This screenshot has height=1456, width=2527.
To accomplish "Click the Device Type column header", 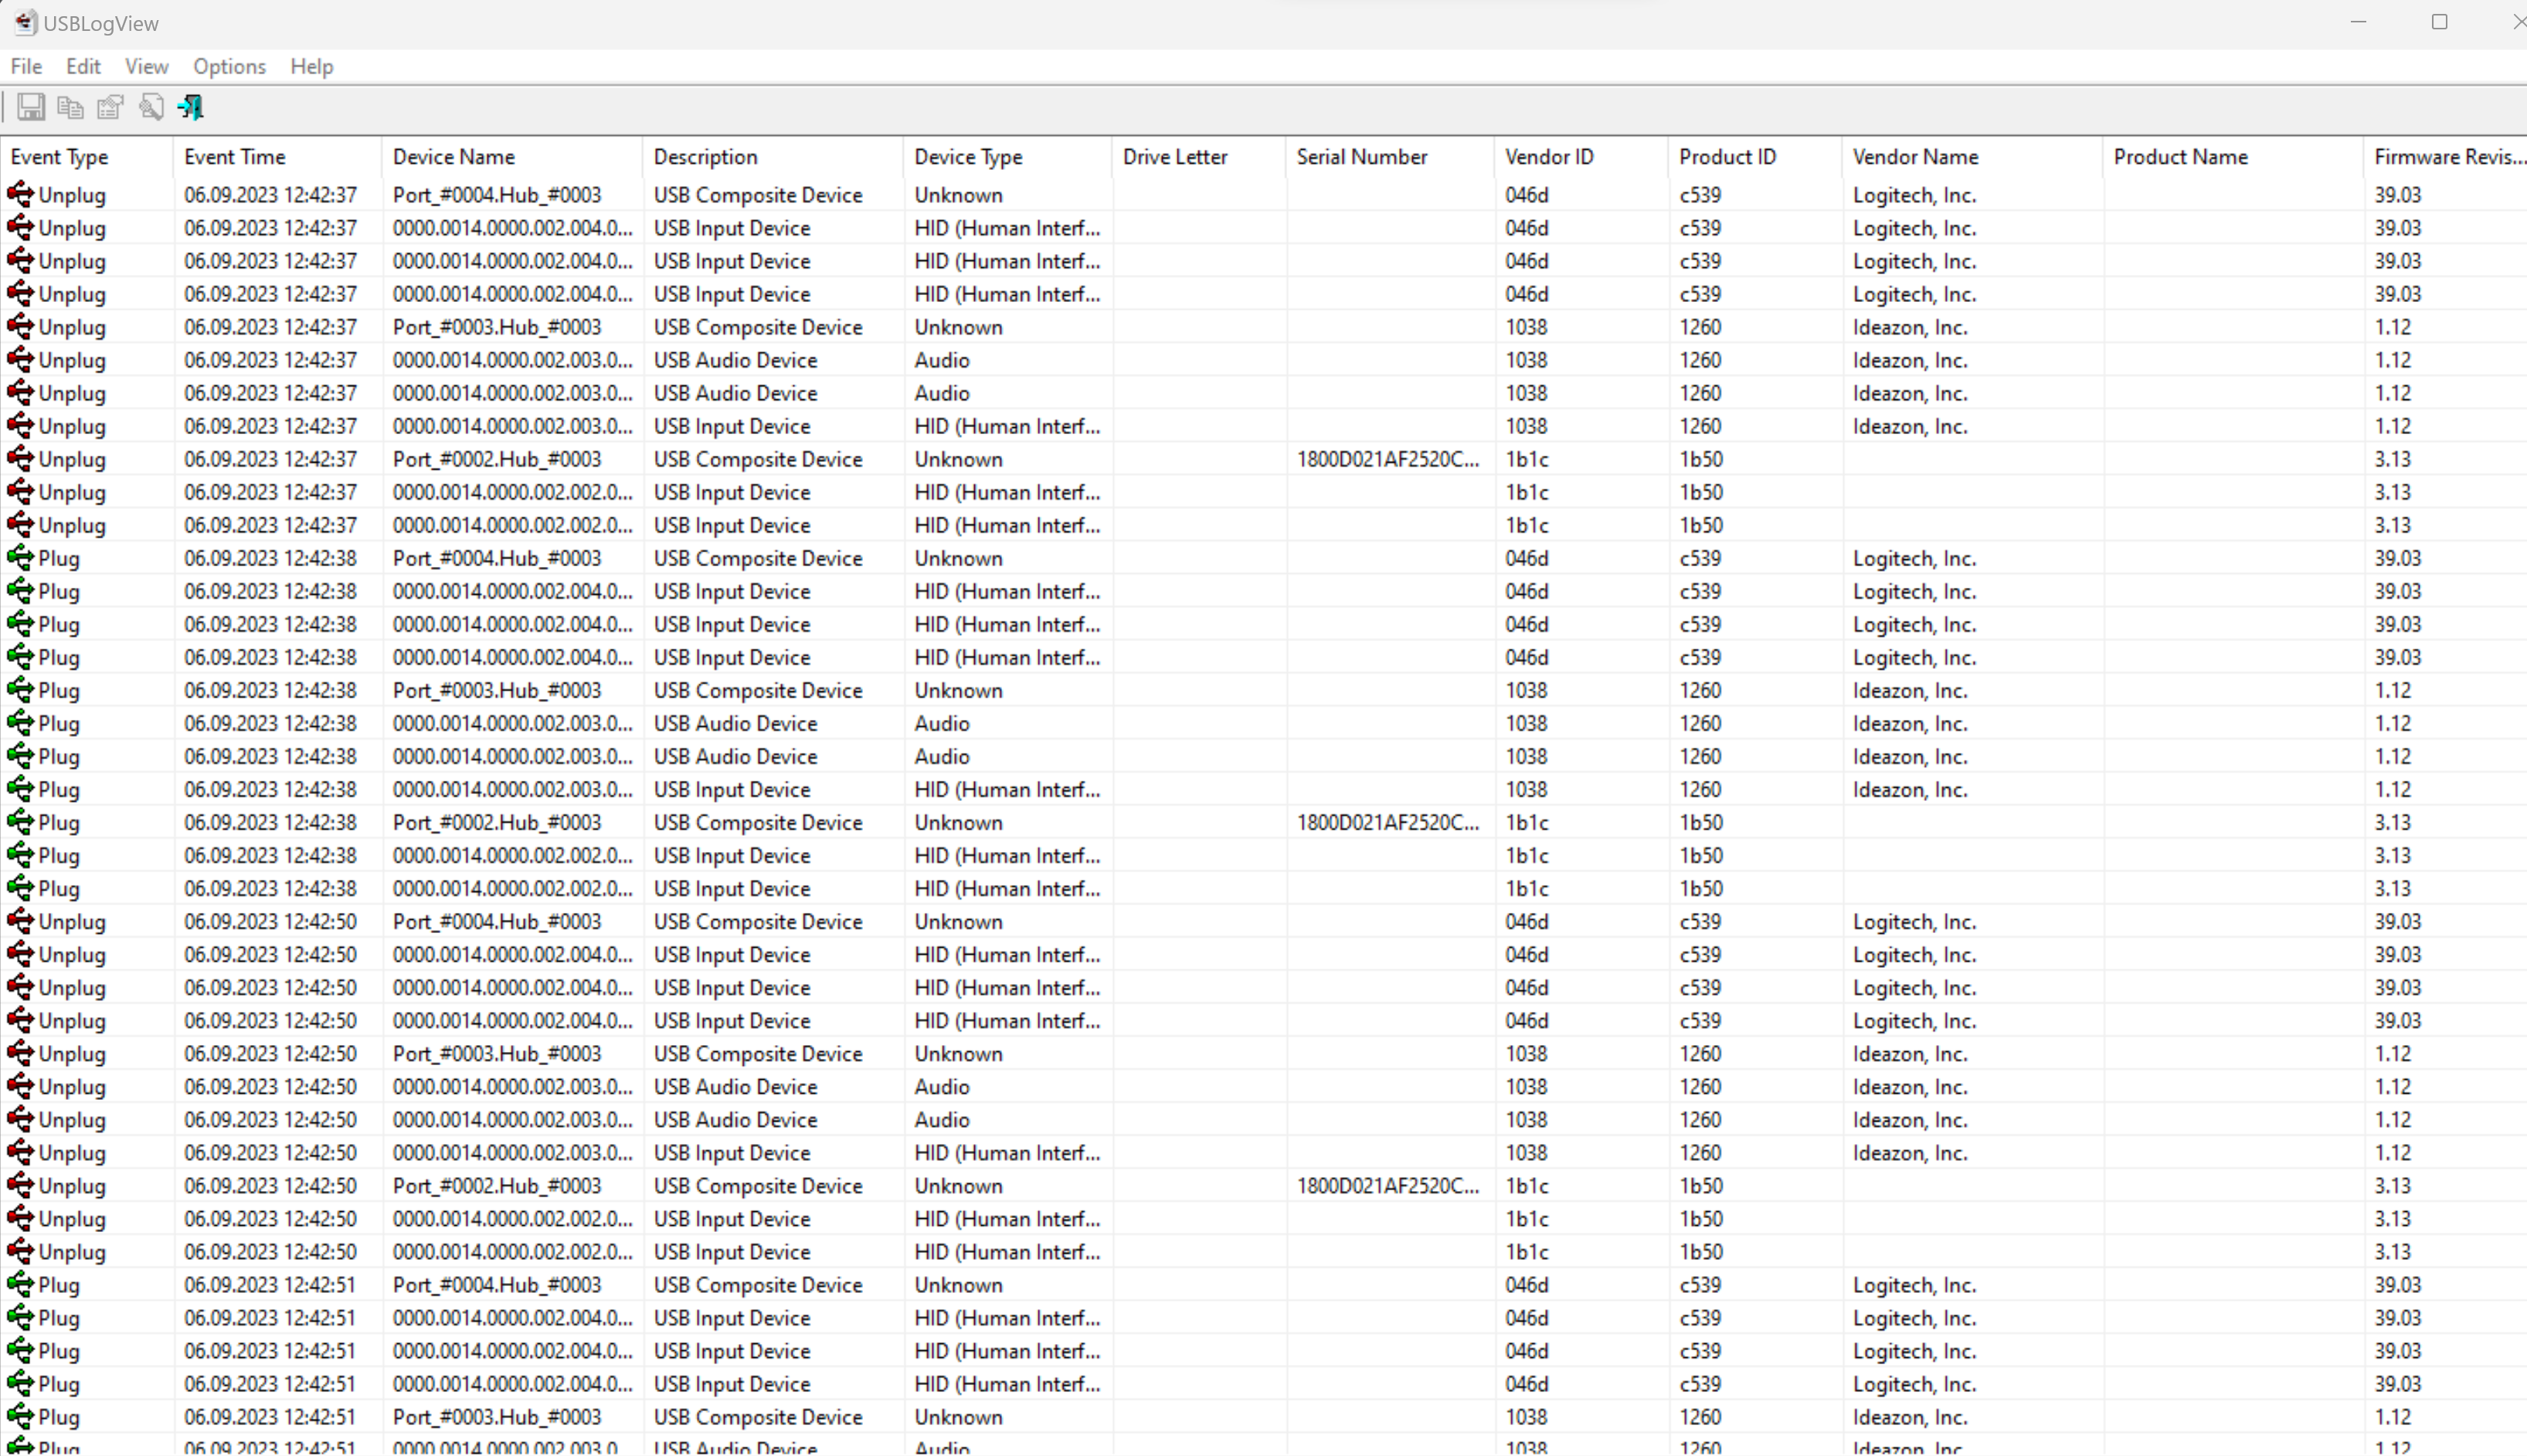I will 967,157.
